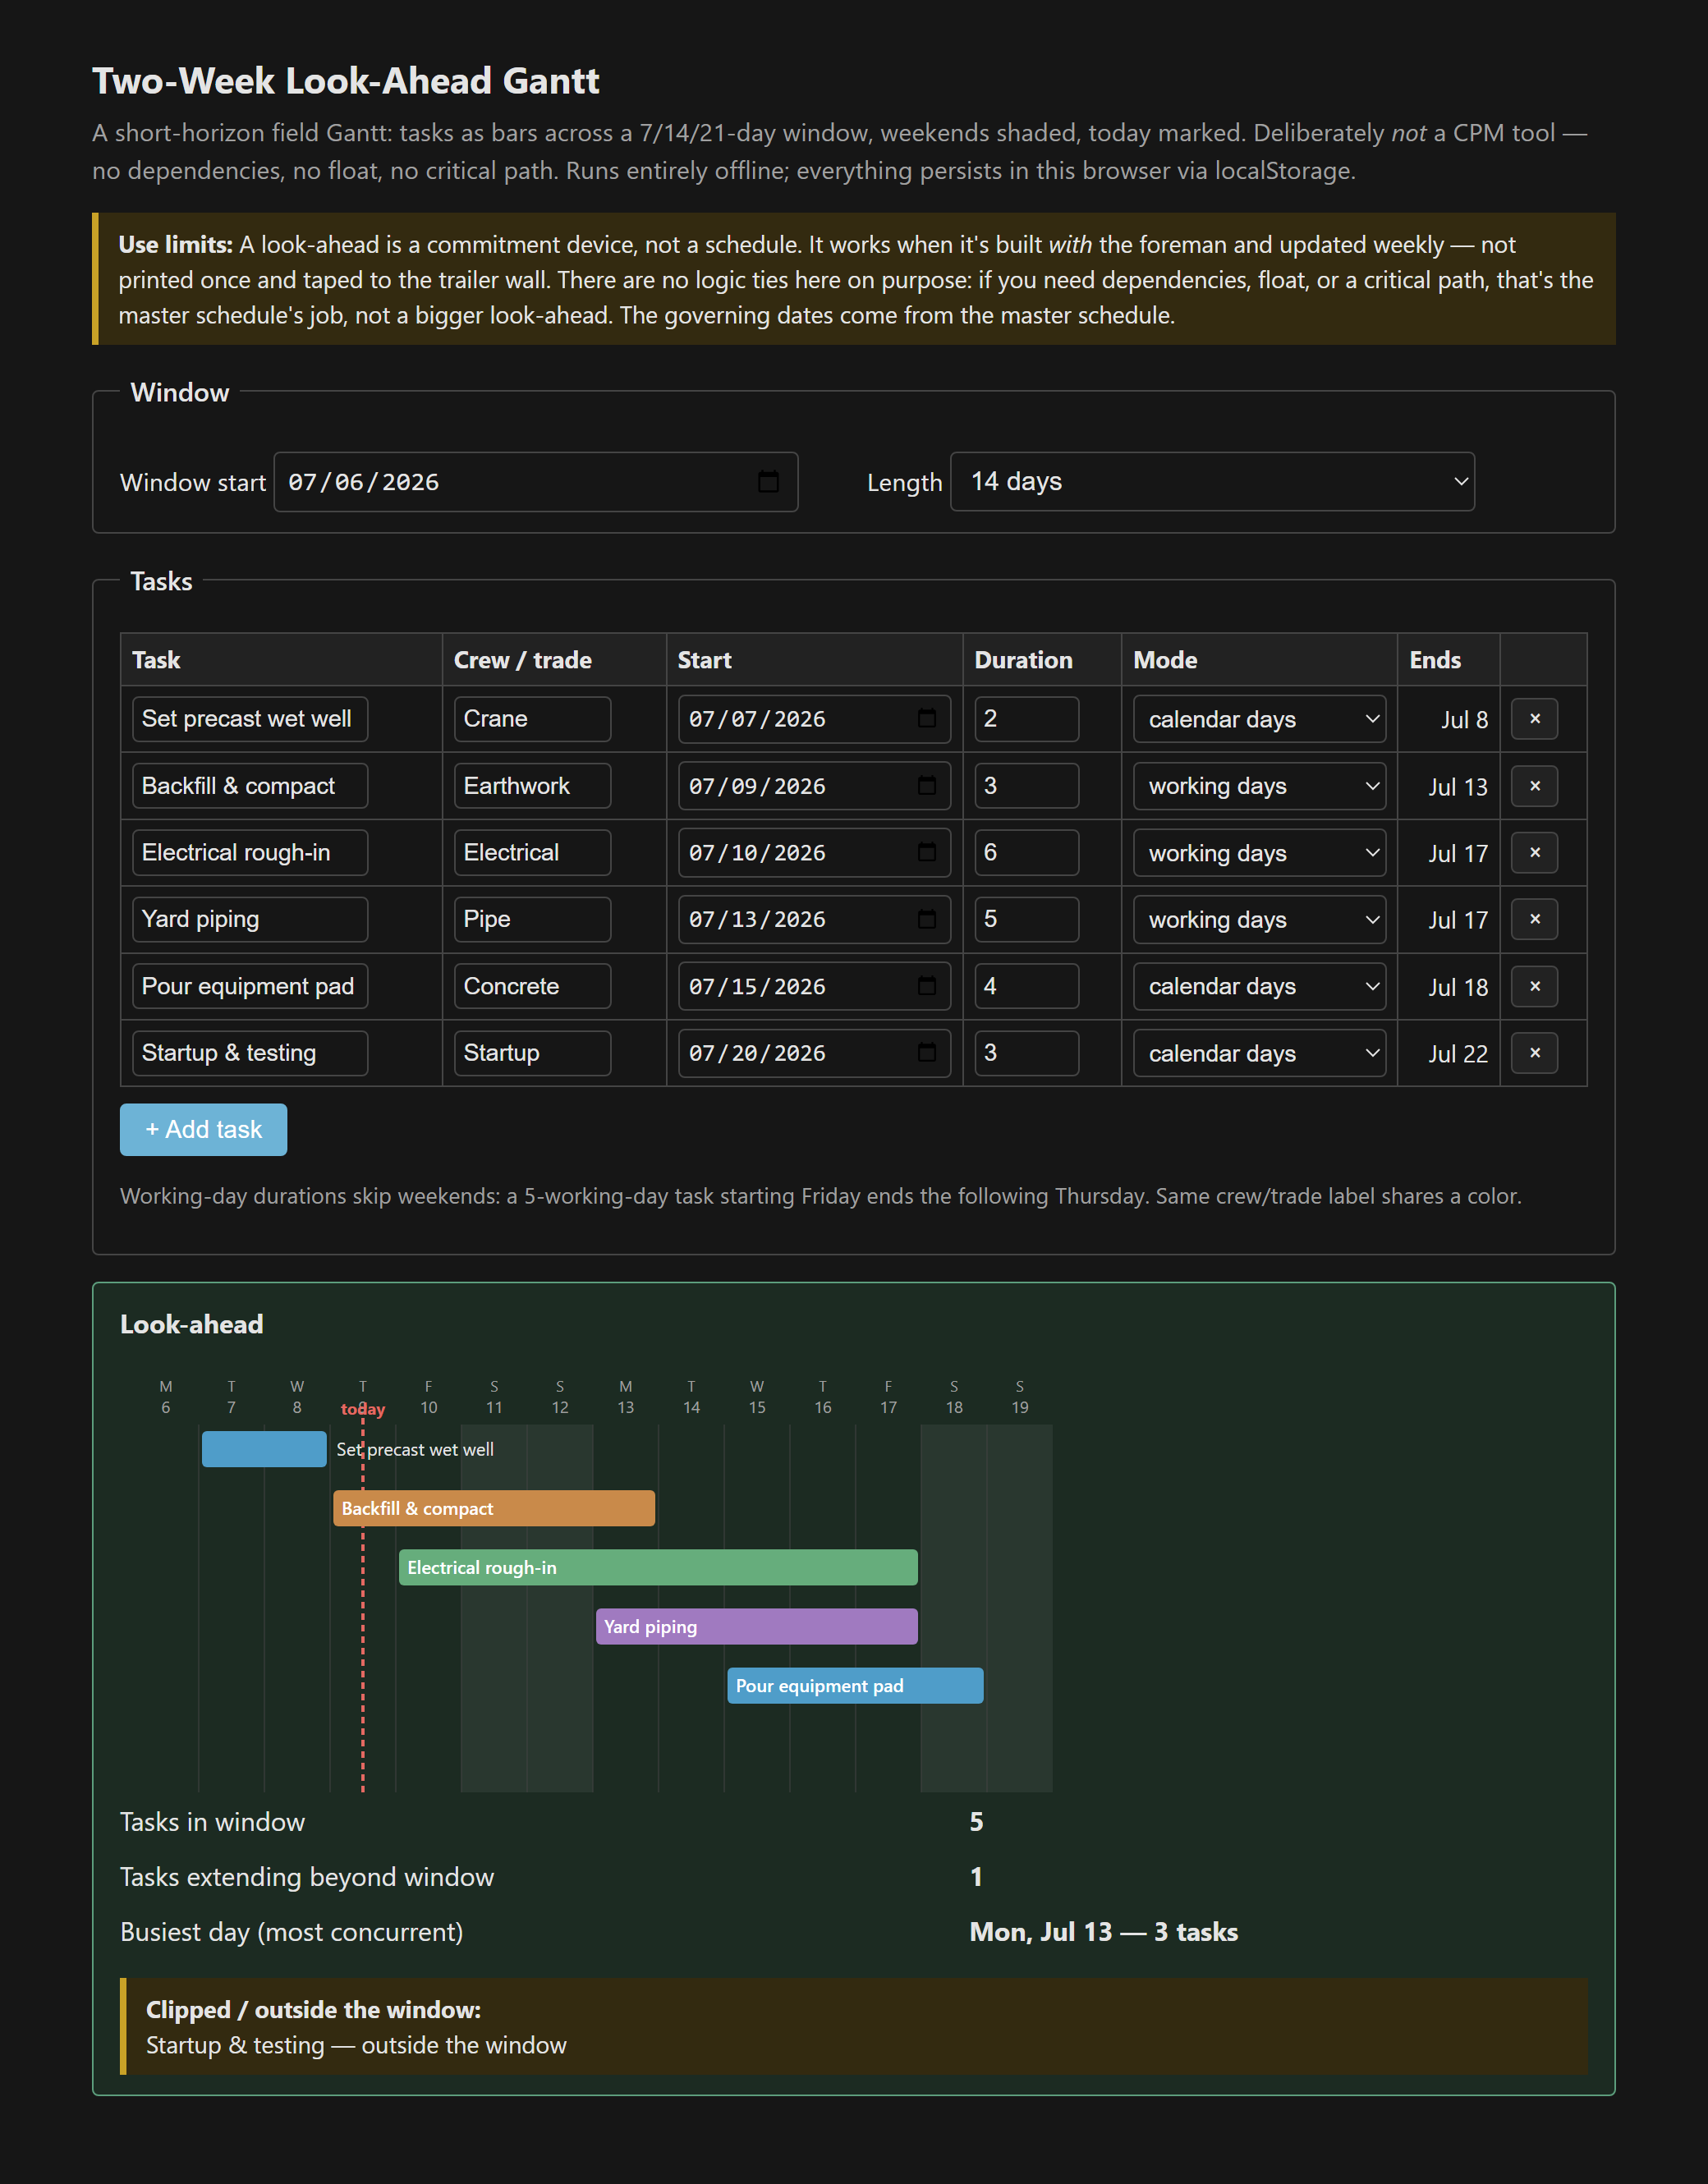Click duration field showing 6 for Electrical rough-in
Viewport: 1708px width, 2184px height.
[1027, 853]
